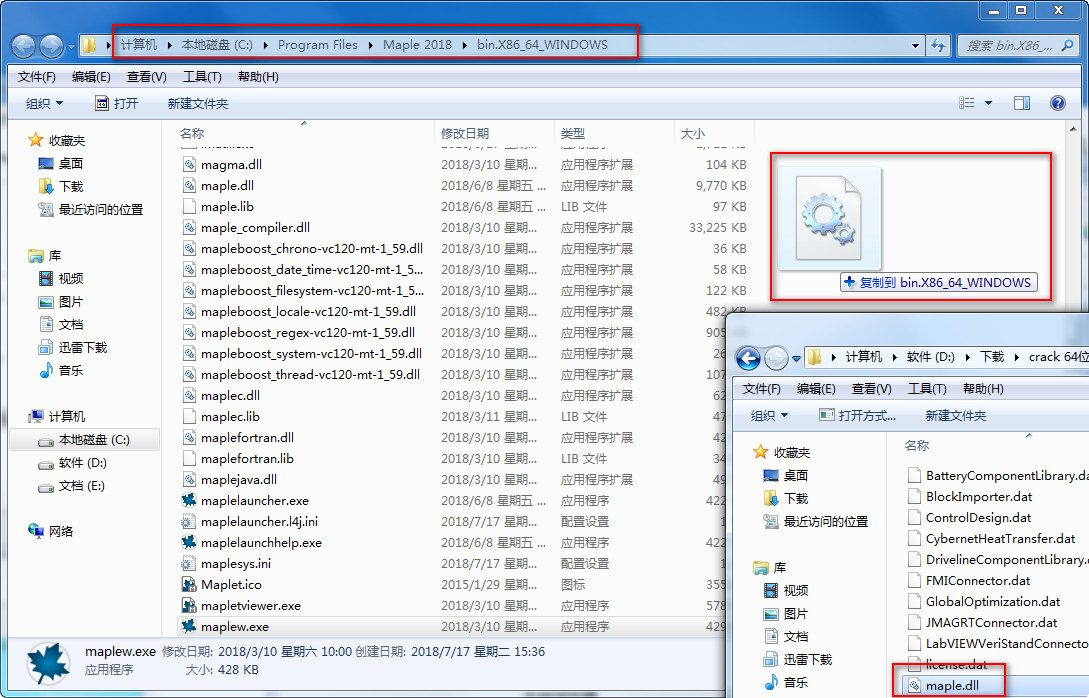Sort by the 名称 column header
1089x698 pixels.
(192, 133)
